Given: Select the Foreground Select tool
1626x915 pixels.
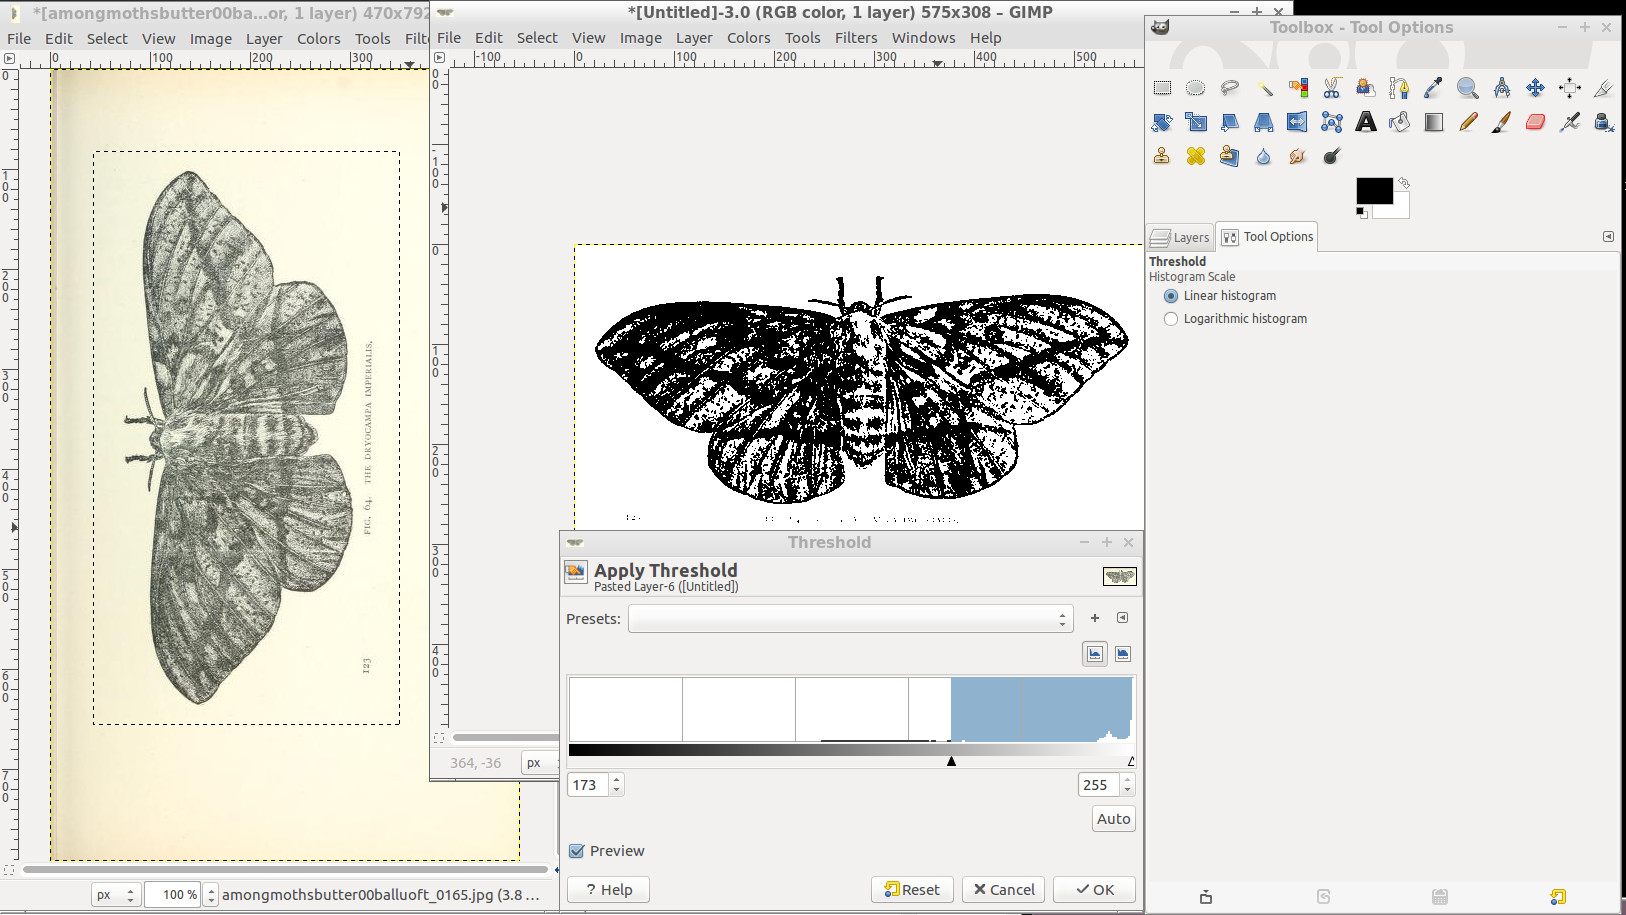Looking at the screenshot, I should [x=1366, y=88].
